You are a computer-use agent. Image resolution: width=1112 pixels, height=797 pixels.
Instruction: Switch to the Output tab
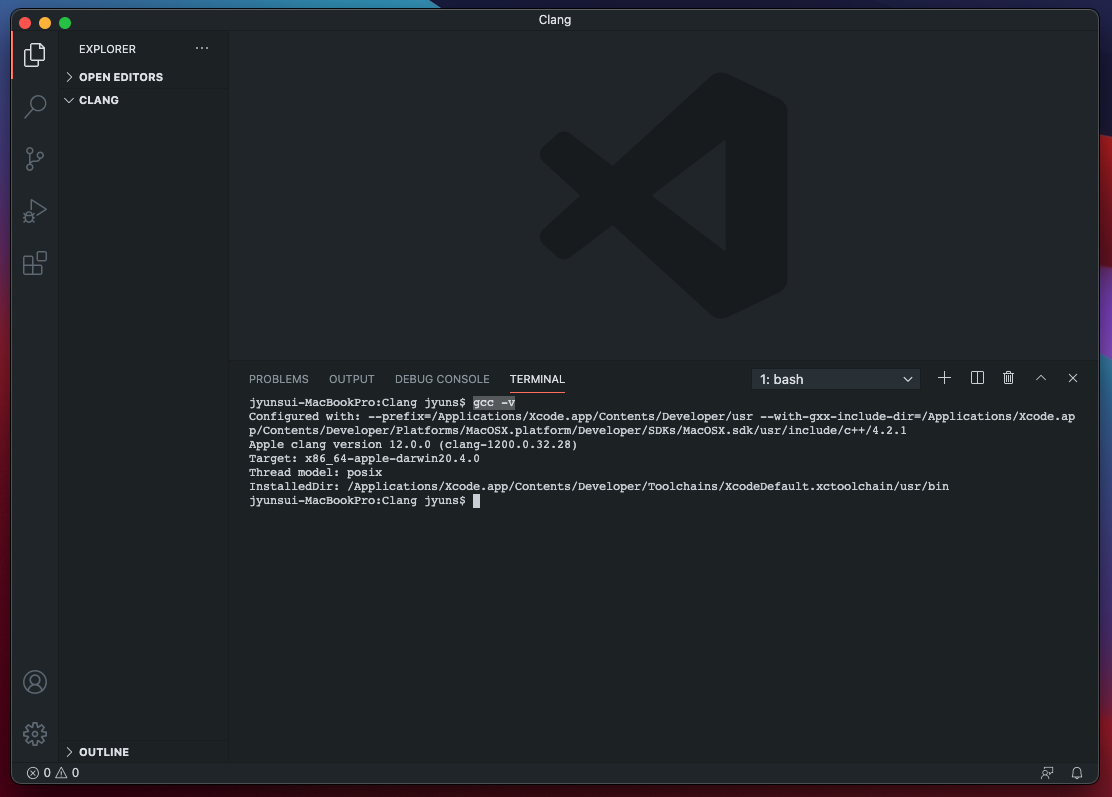pos(352,379)
